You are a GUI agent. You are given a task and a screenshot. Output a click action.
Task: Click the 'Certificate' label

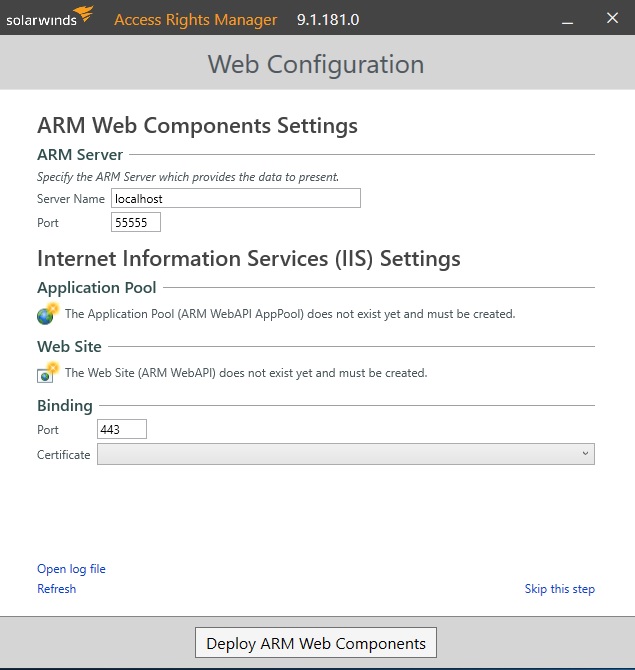(x=64, y=455)
